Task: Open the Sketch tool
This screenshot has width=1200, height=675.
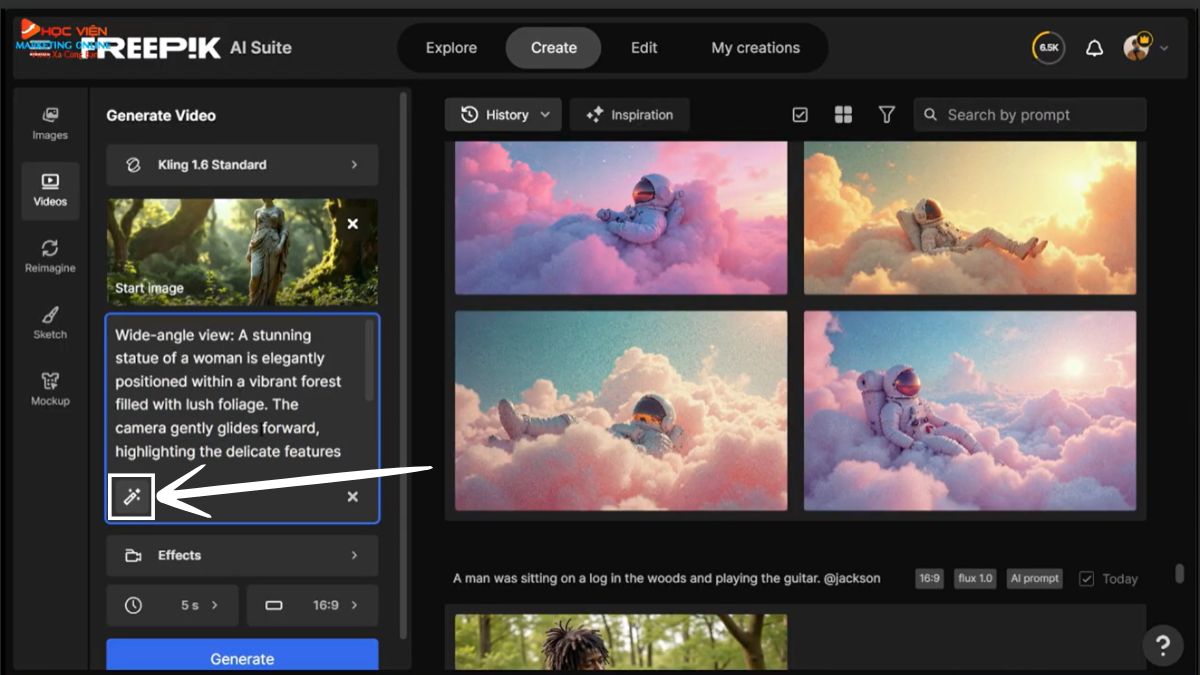Action: tap(50, 323)
